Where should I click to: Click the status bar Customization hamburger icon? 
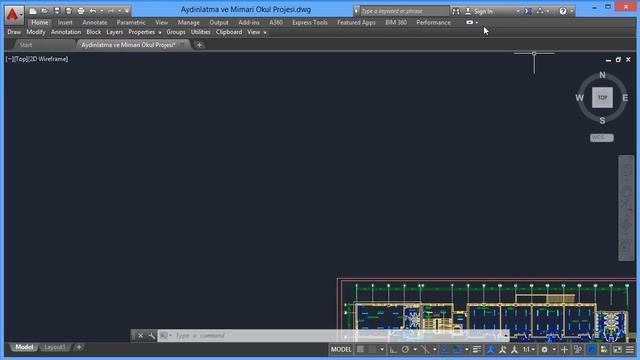[630, 349]
